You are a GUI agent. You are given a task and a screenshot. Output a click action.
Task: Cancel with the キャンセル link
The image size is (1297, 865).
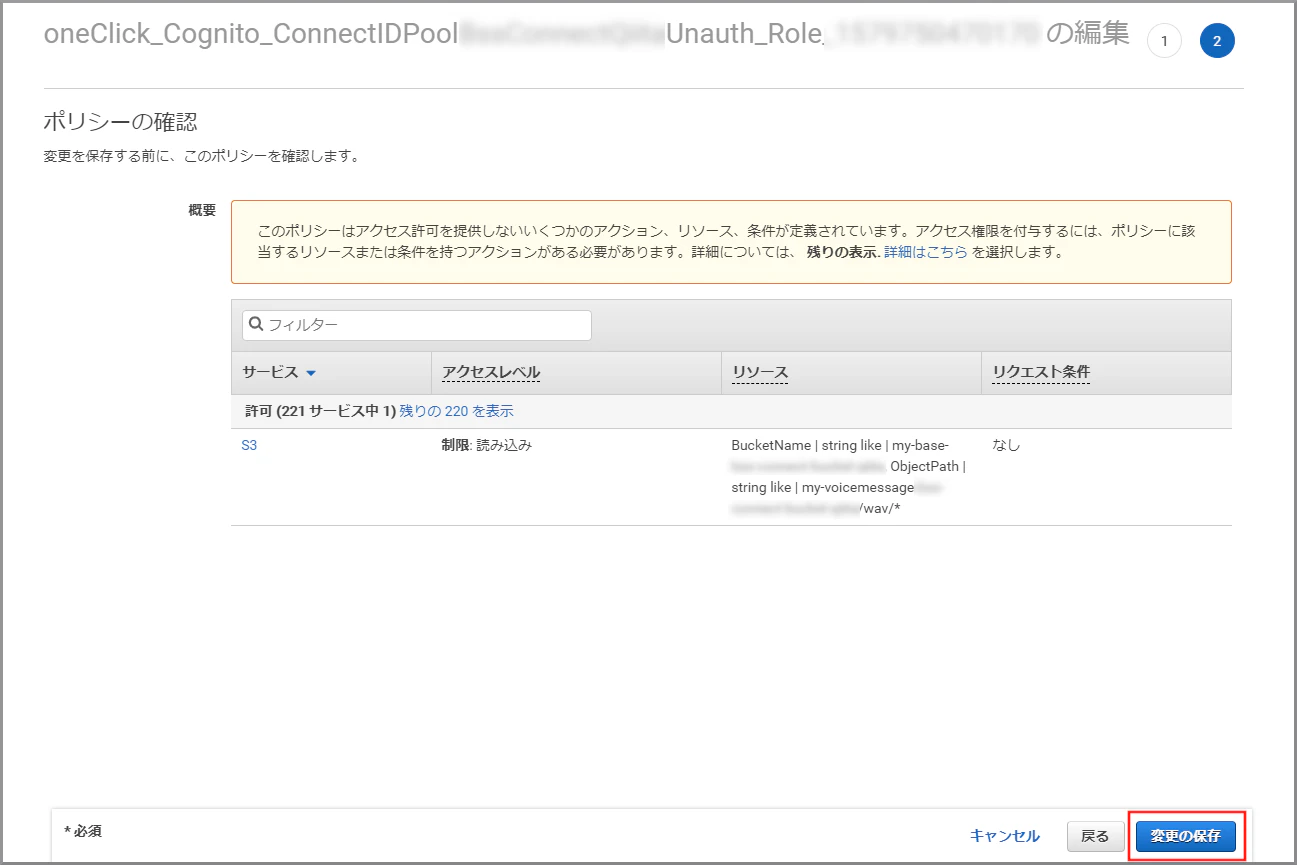(x=1005, y=836)
